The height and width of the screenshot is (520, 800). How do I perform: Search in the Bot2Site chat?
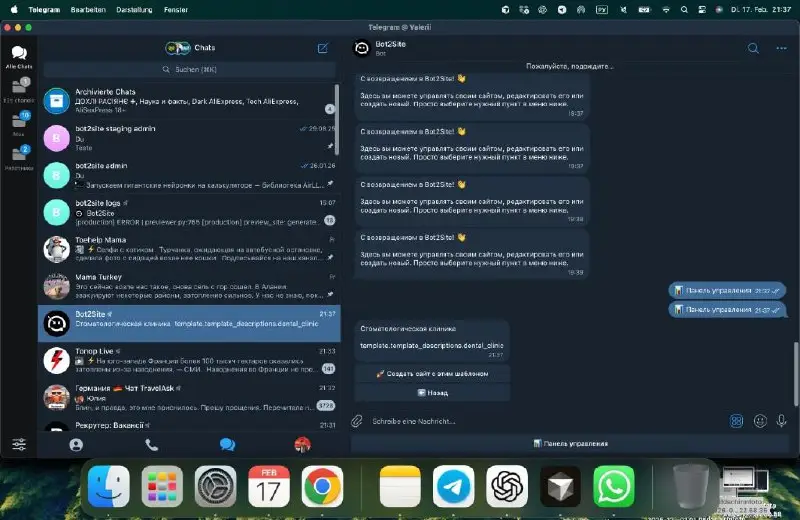coord(753,48)
